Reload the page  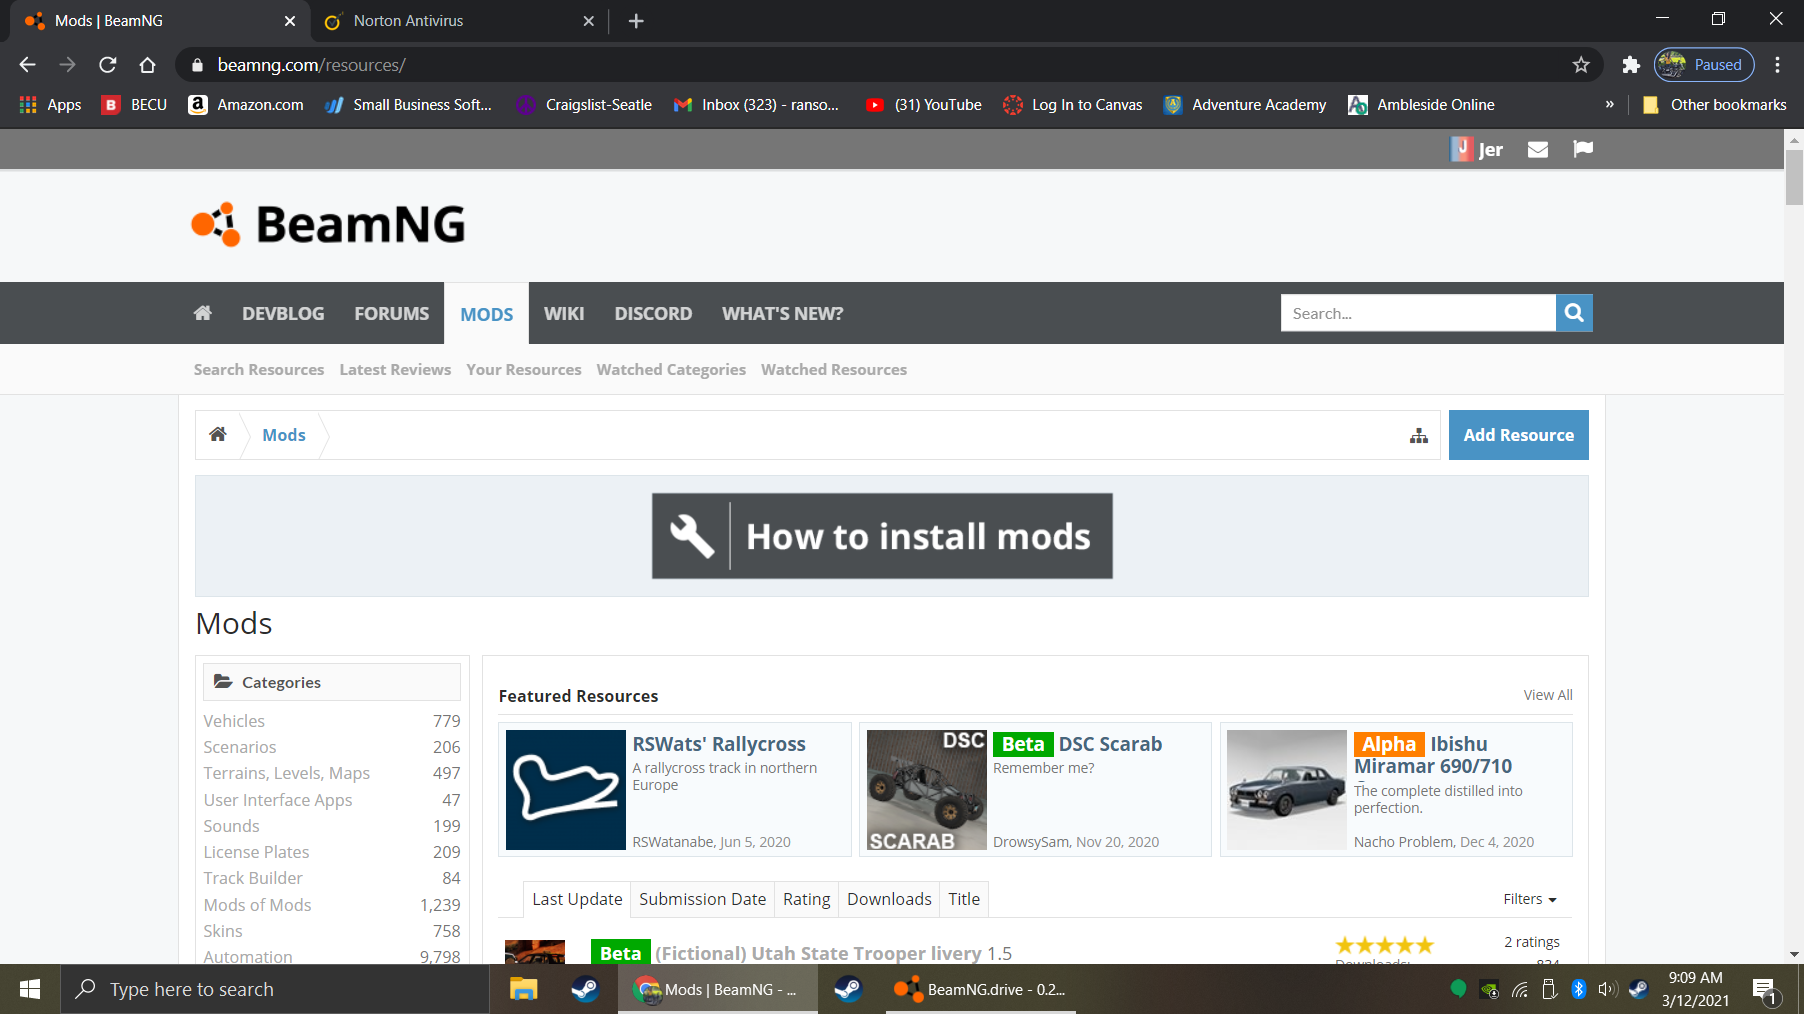click(108, 65)
